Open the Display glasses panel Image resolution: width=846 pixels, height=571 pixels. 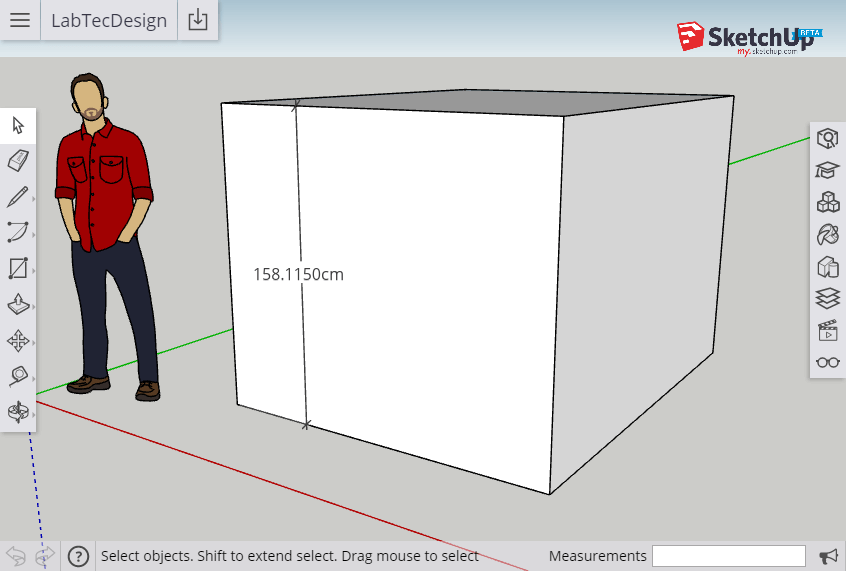828,362
